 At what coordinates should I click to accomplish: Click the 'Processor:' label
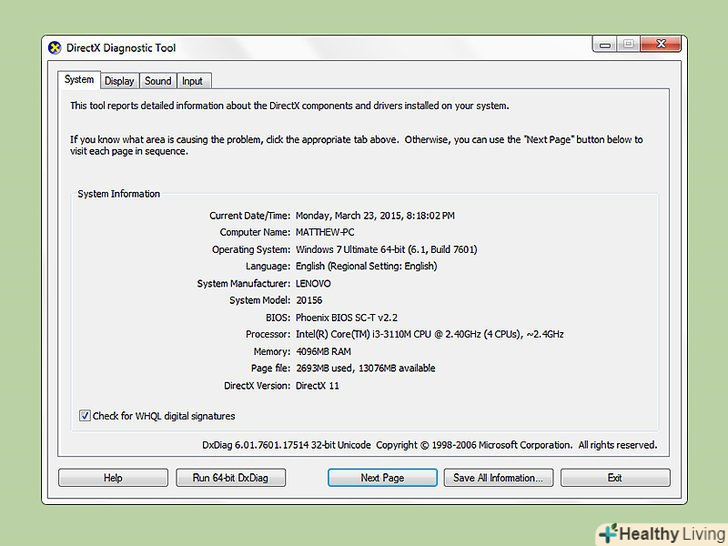pyautogui.click(x=268, y=334)
